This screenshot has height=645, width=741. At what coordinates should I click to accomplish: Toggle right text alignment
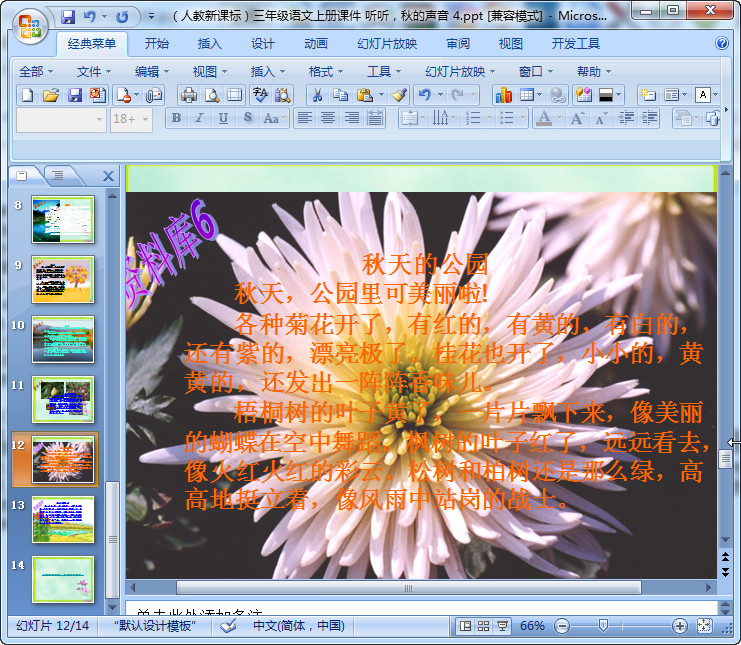click(x=351, y=118)
